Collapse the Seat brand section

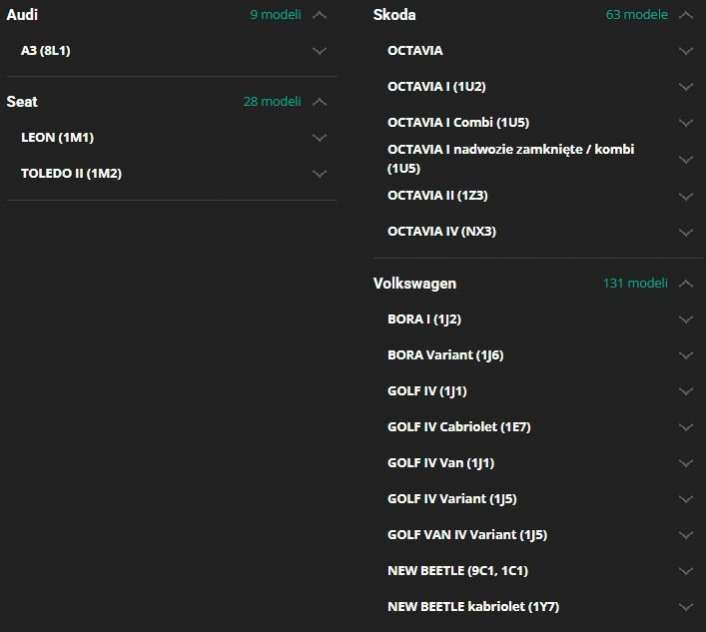click(x=319, y=101)
